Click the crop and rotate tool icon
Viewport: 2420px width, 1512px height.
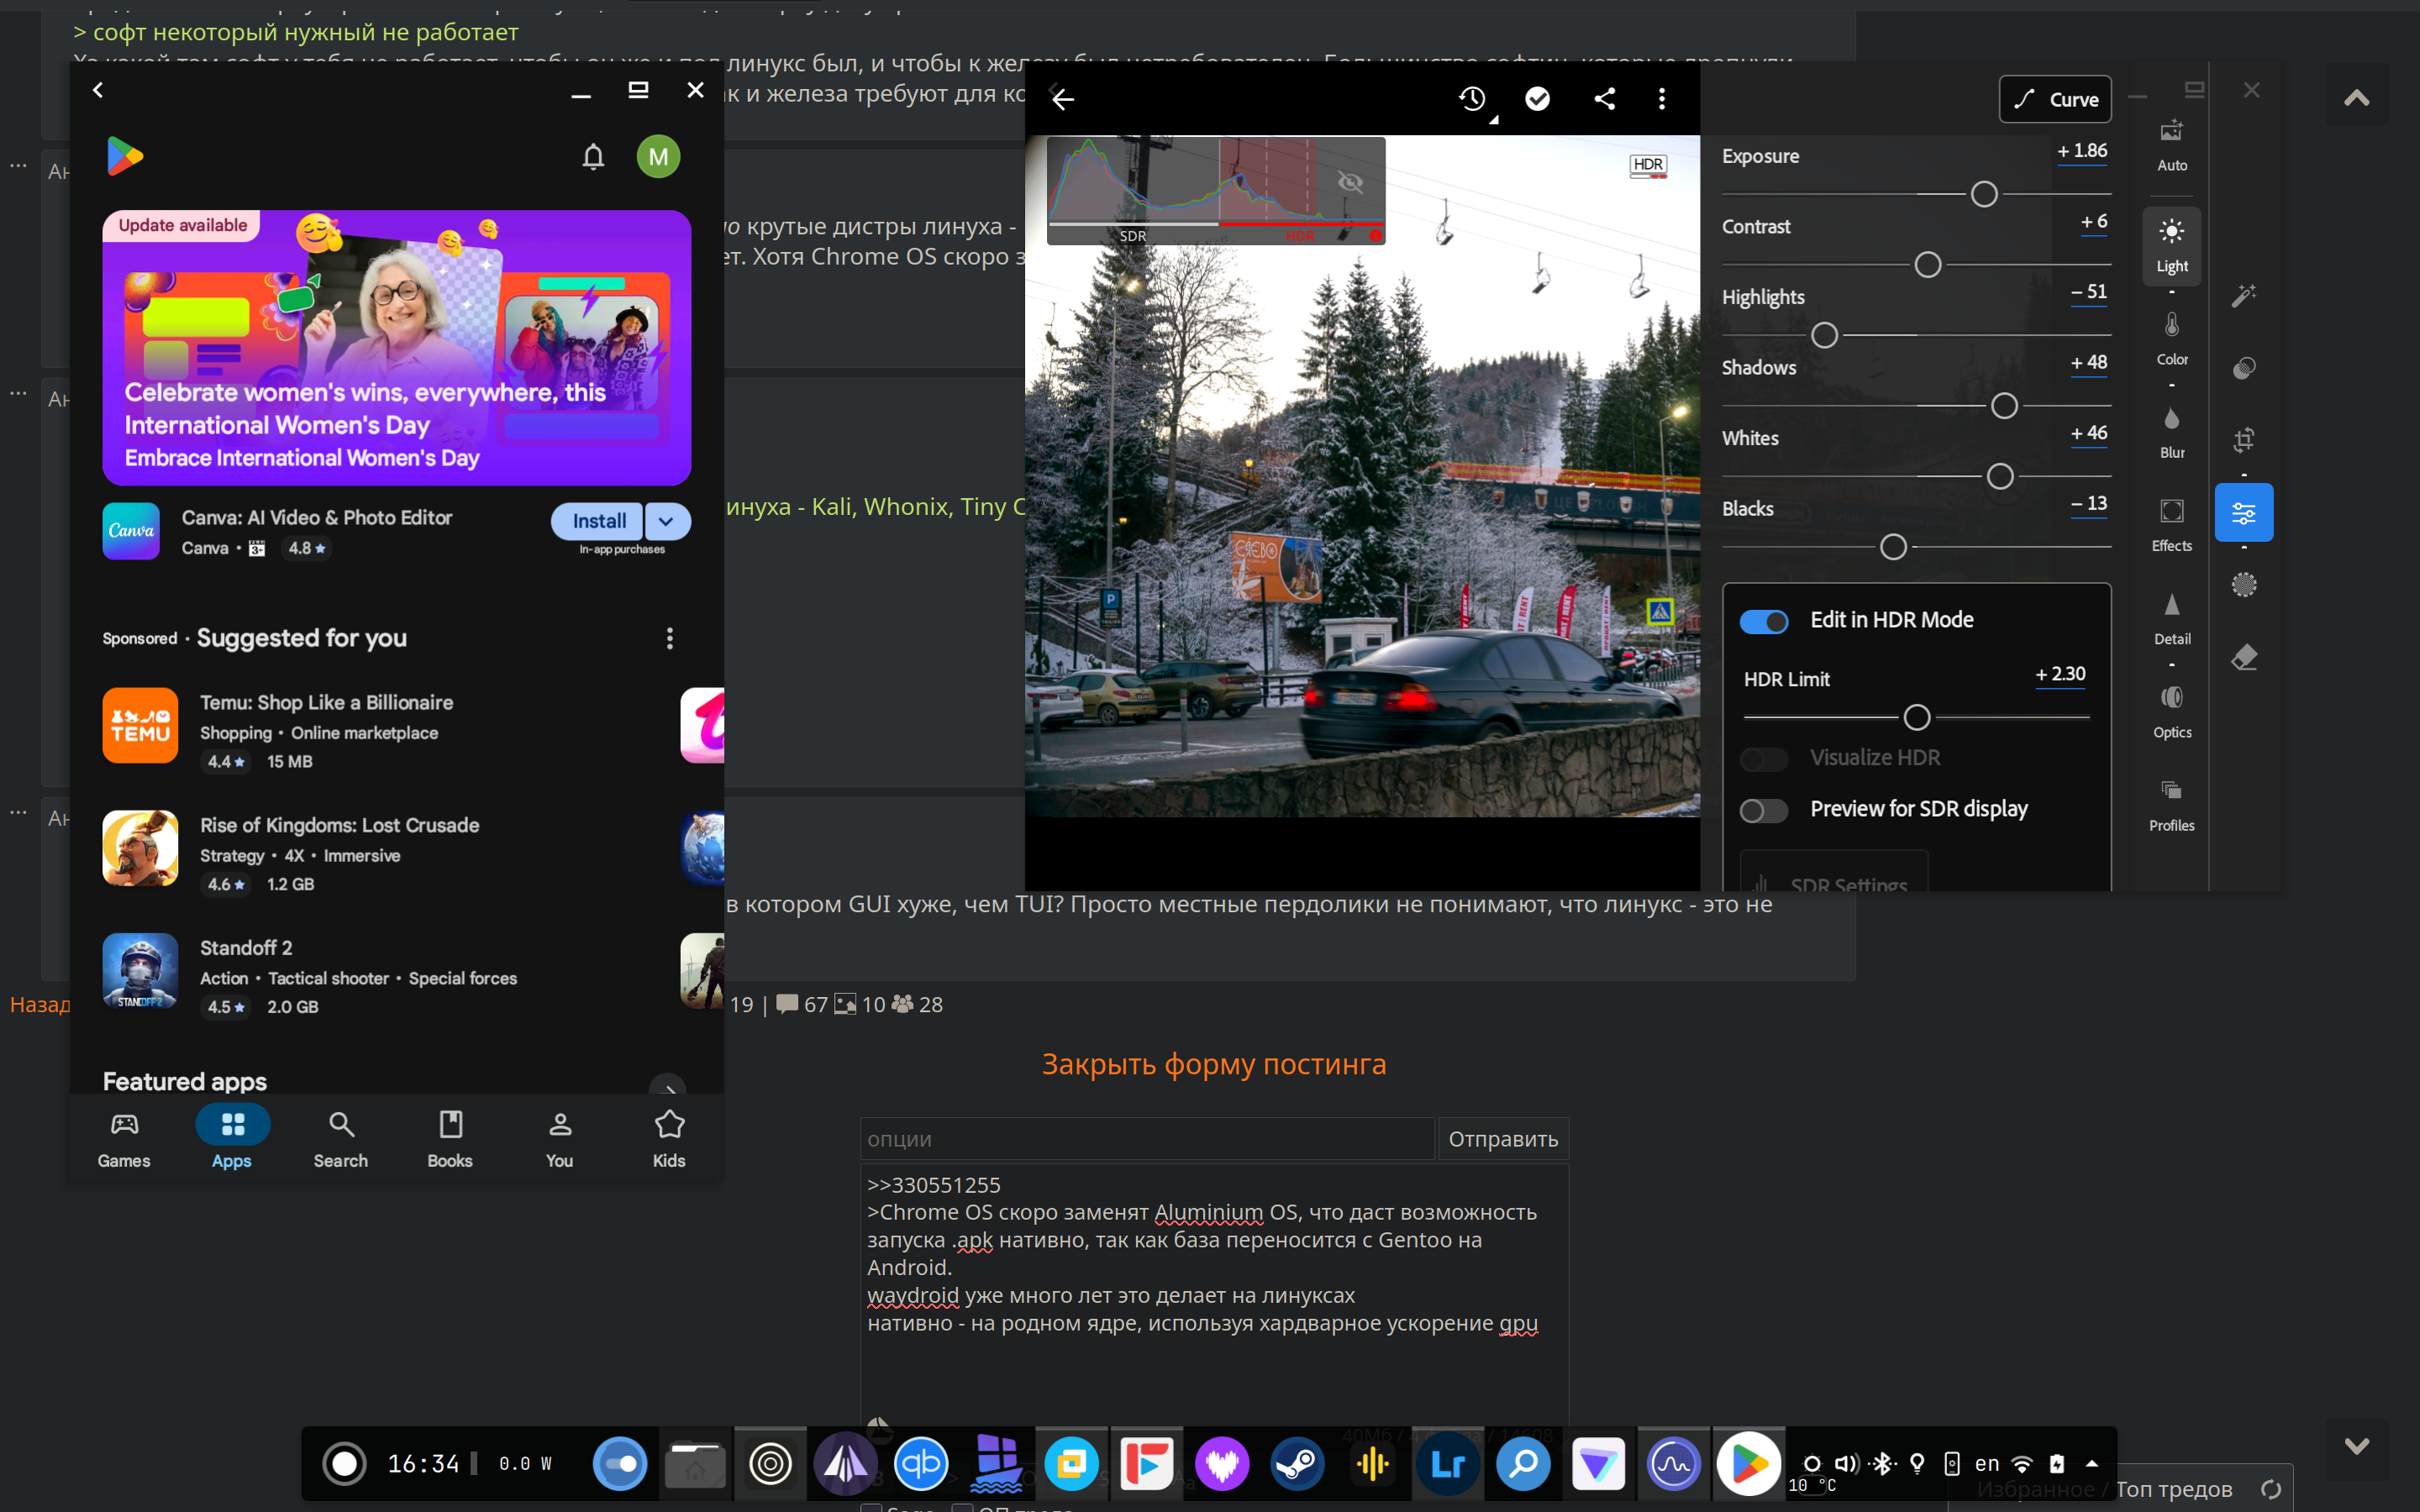click(x=2244, y=440)
